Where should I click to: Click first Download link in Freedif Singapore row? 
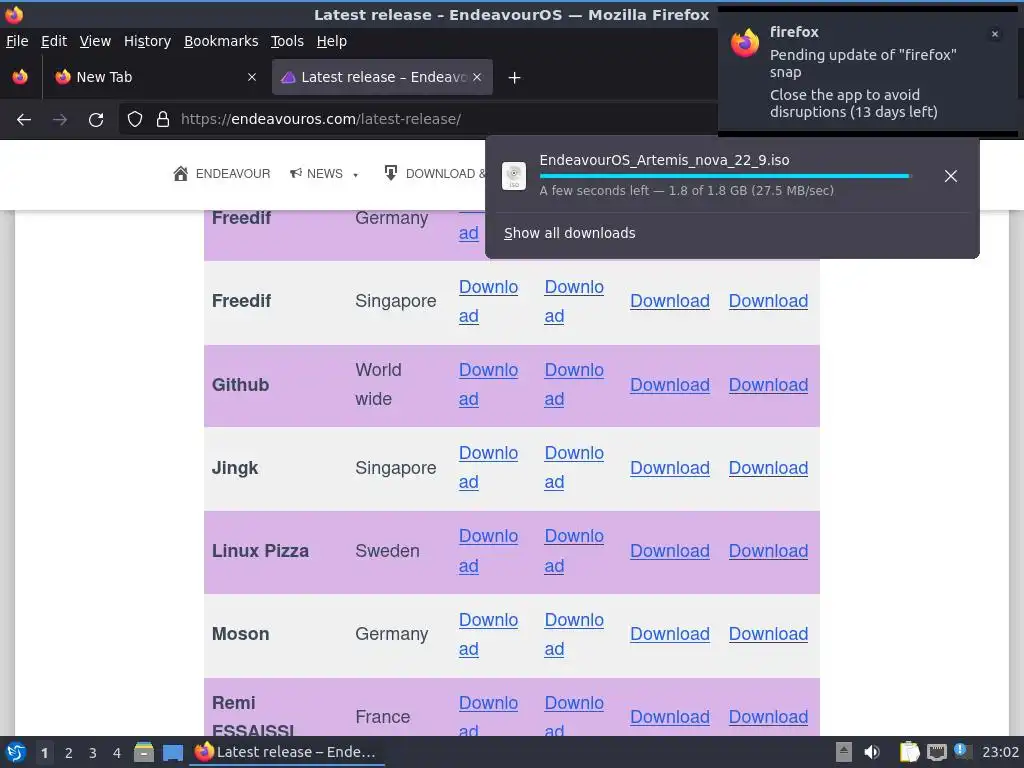pos(488,301)
